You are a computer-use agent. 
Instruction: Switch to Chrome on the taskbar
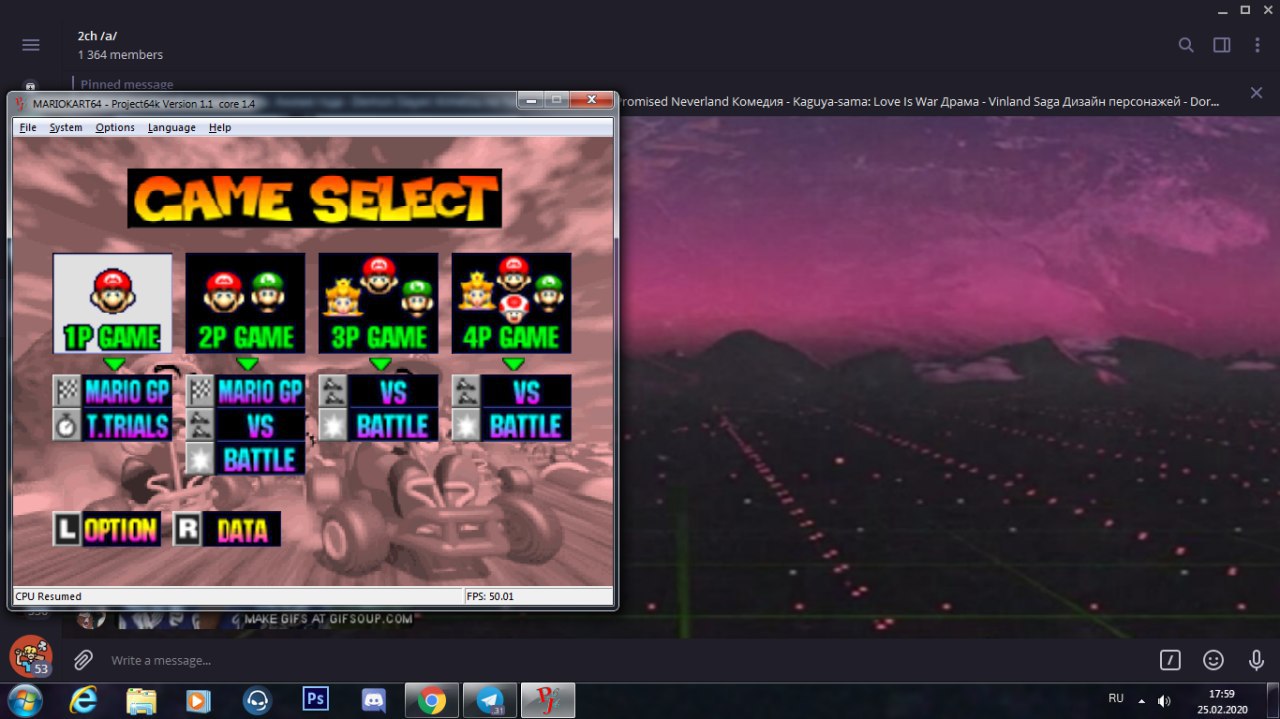coord(432,700)
